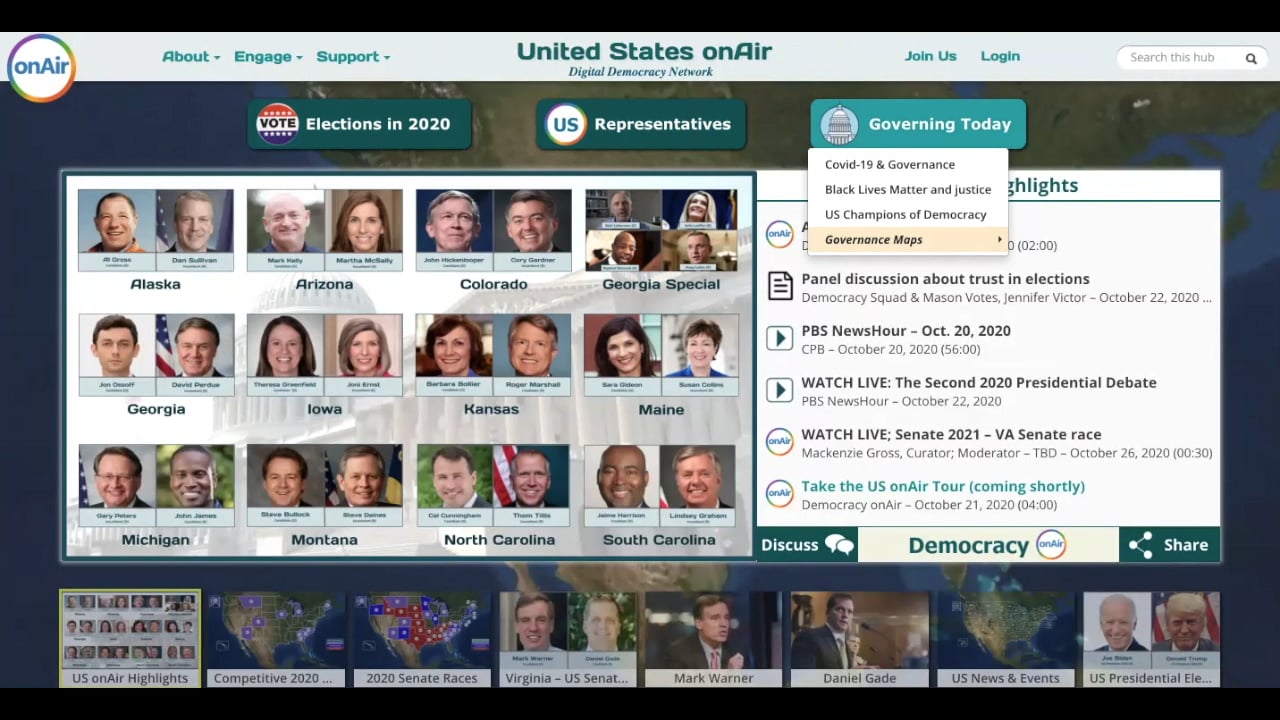Click the play icon for Presidential Debate

[779, 391]
